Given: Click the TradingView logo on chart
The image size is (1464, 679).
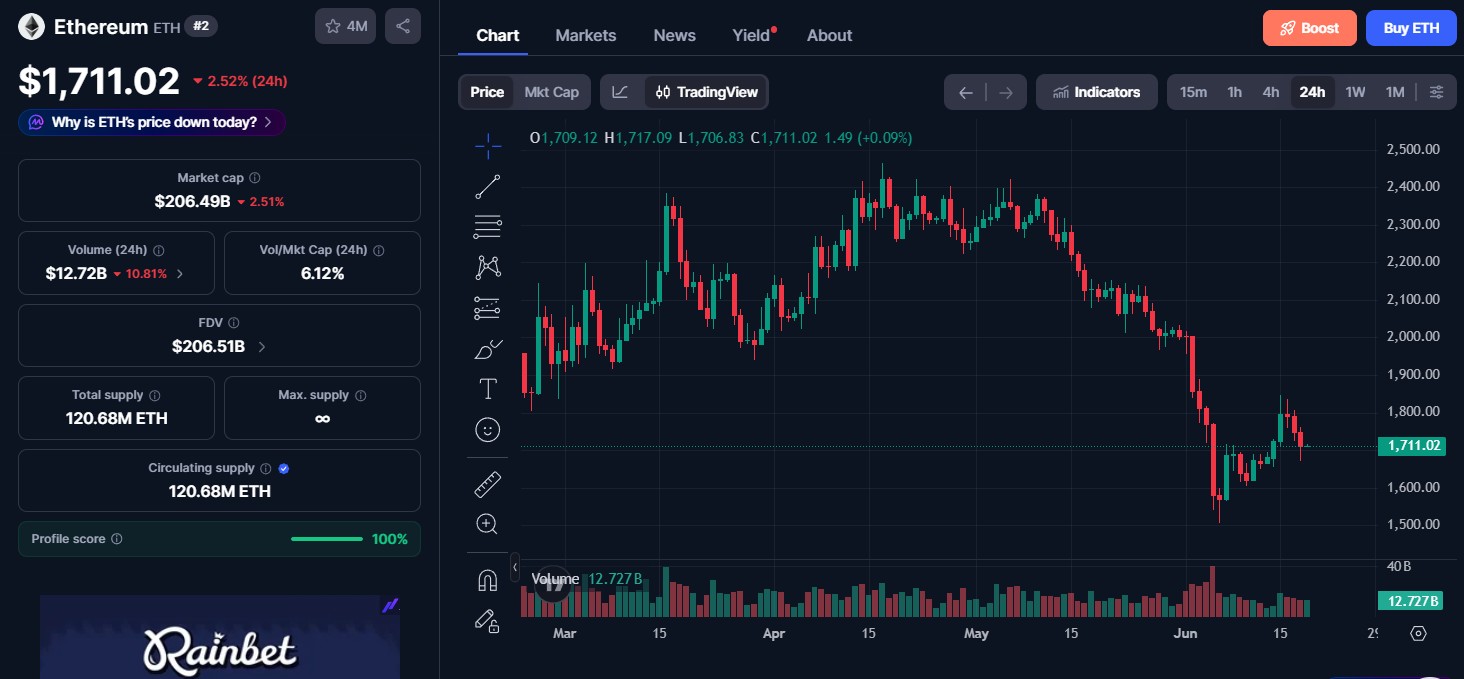Looking at the screenshot, I should (551, 584).
